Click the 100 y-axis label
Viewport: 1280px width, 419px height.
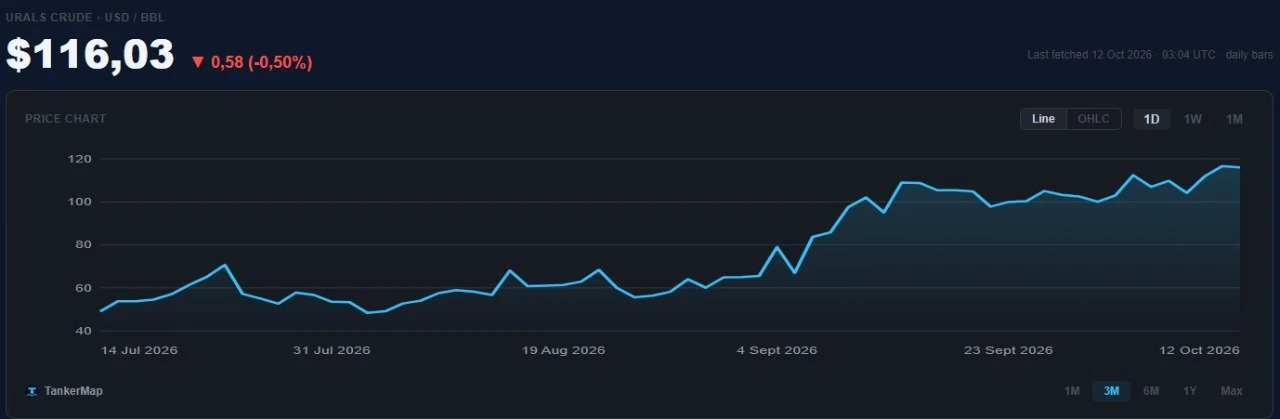point(81,202)
